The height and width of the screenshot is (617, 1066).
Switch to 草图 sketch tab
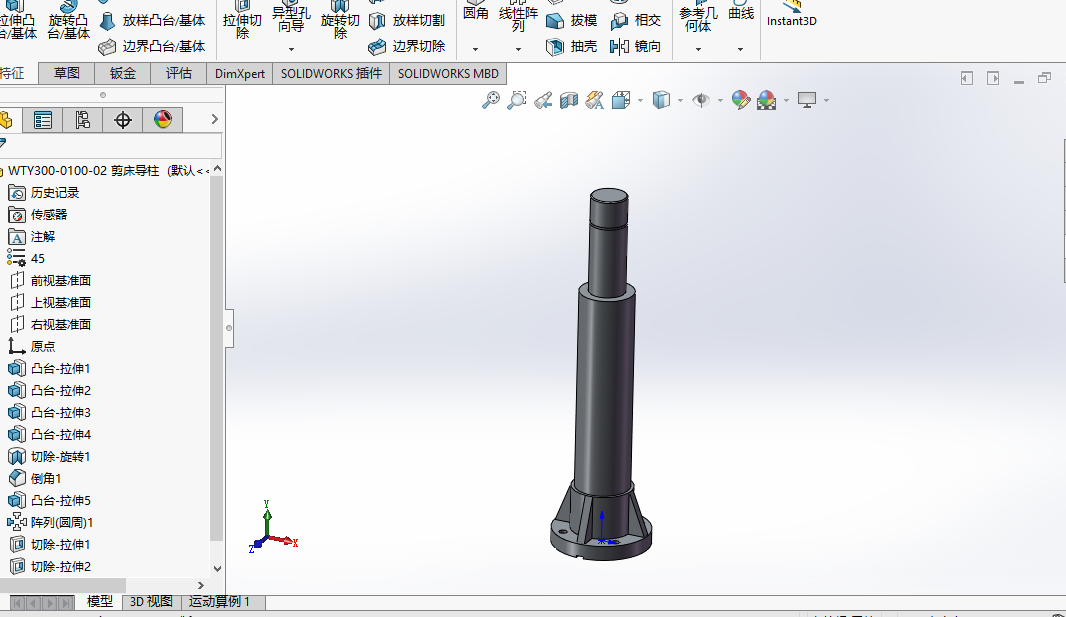(x=67, y=73)
